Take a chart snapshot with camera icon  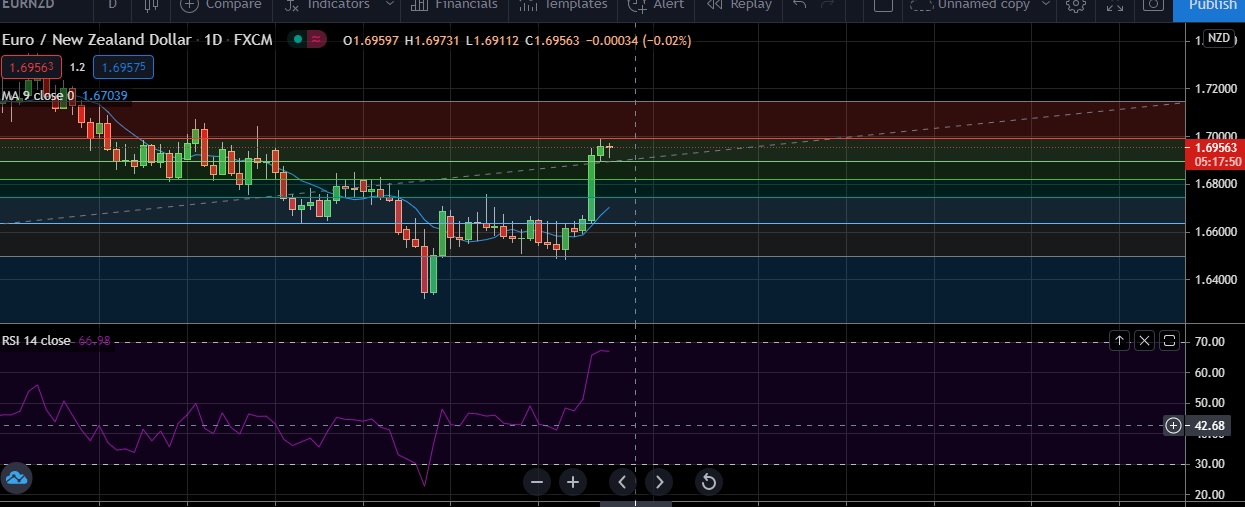click(x=1153, y=5)
